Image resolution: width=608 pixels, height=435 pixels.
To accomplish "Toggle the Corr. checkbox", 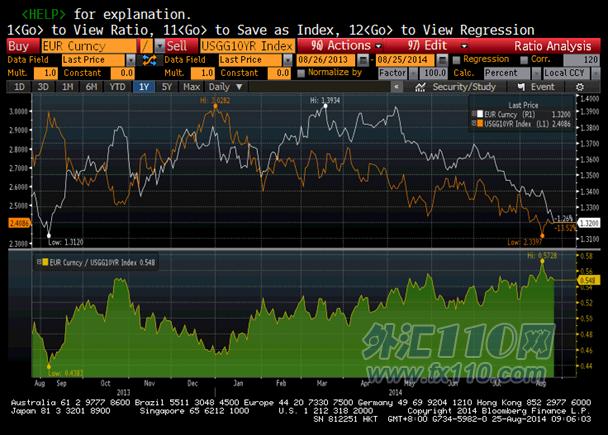I will (x=524, y=60).
